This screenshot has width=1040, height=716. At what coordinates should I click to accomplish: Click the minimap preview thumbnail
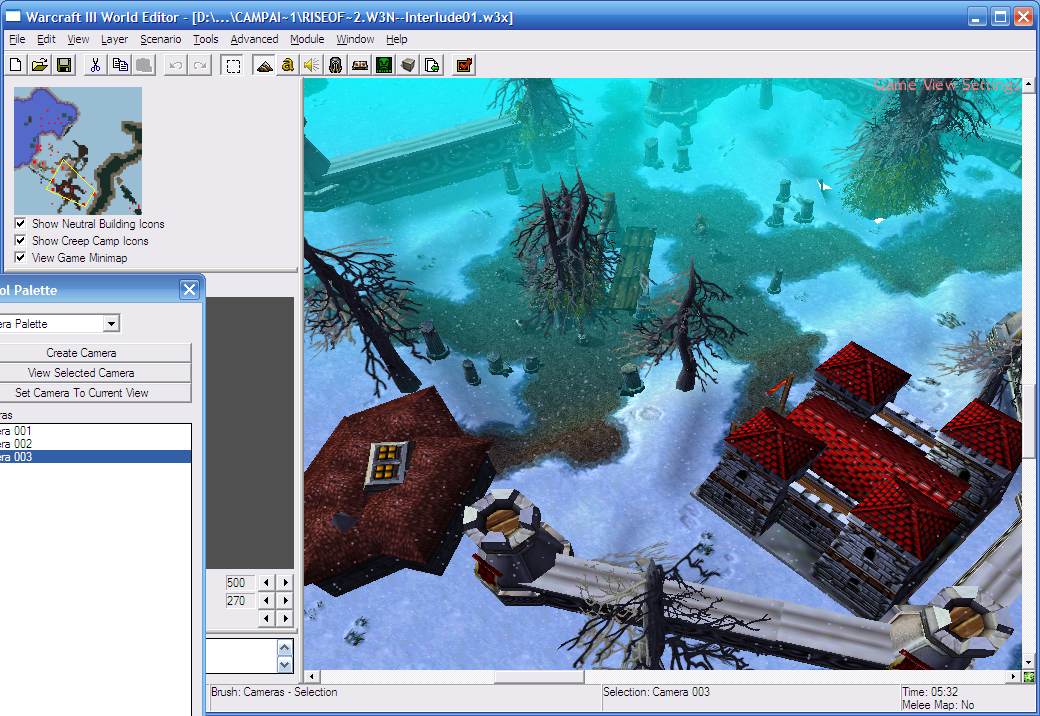[78, 150]
